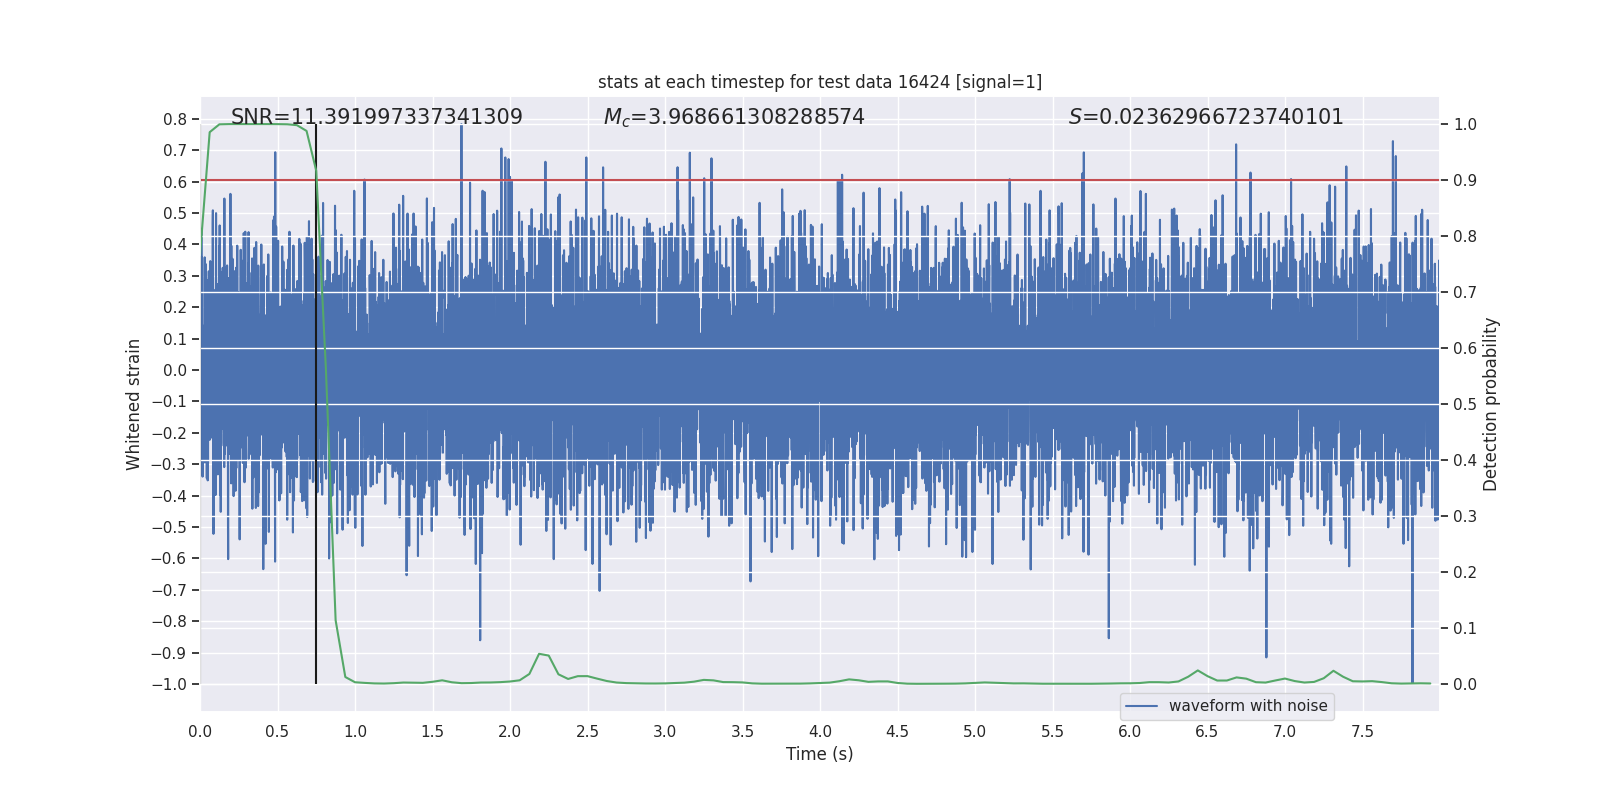This screenshot has width=1600, height=800.
Task: Click the S=0.0236 annotation text
Action: tap(1206, 117)
